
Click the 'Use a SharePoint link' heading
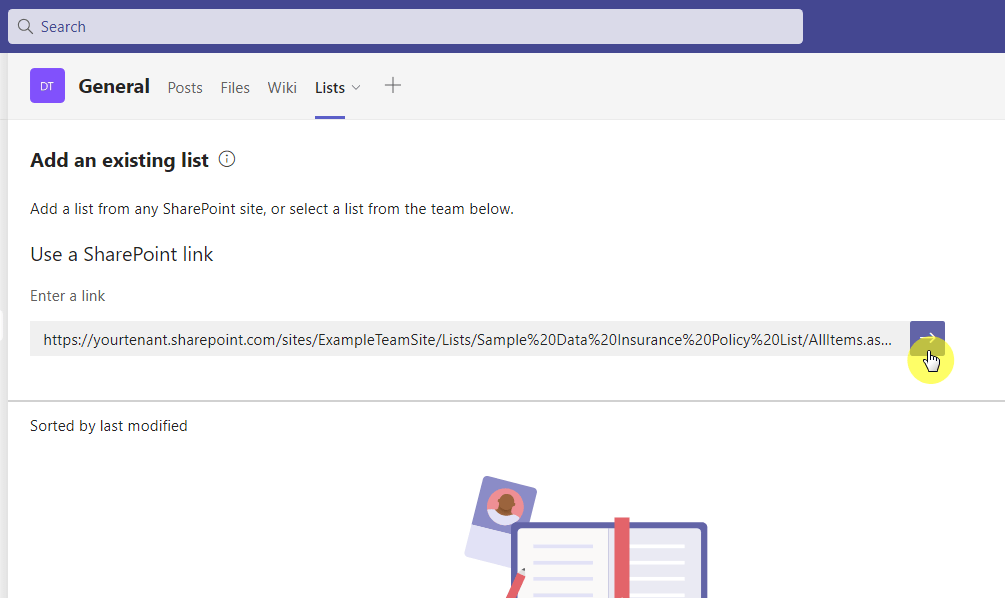tap(122, 254)
